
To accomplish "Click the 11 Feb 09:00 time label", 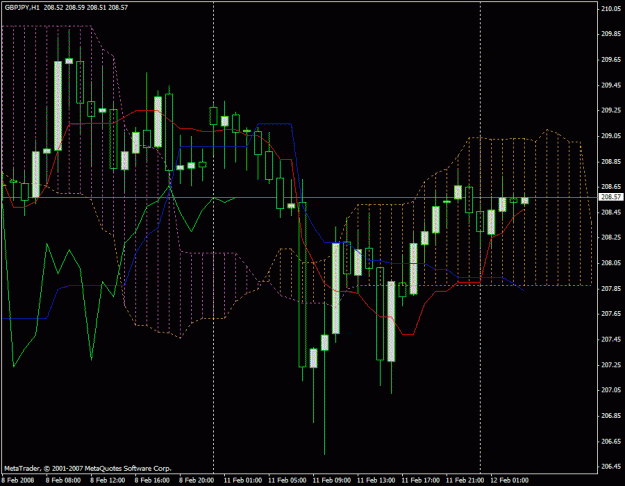I will click(332, 480).
